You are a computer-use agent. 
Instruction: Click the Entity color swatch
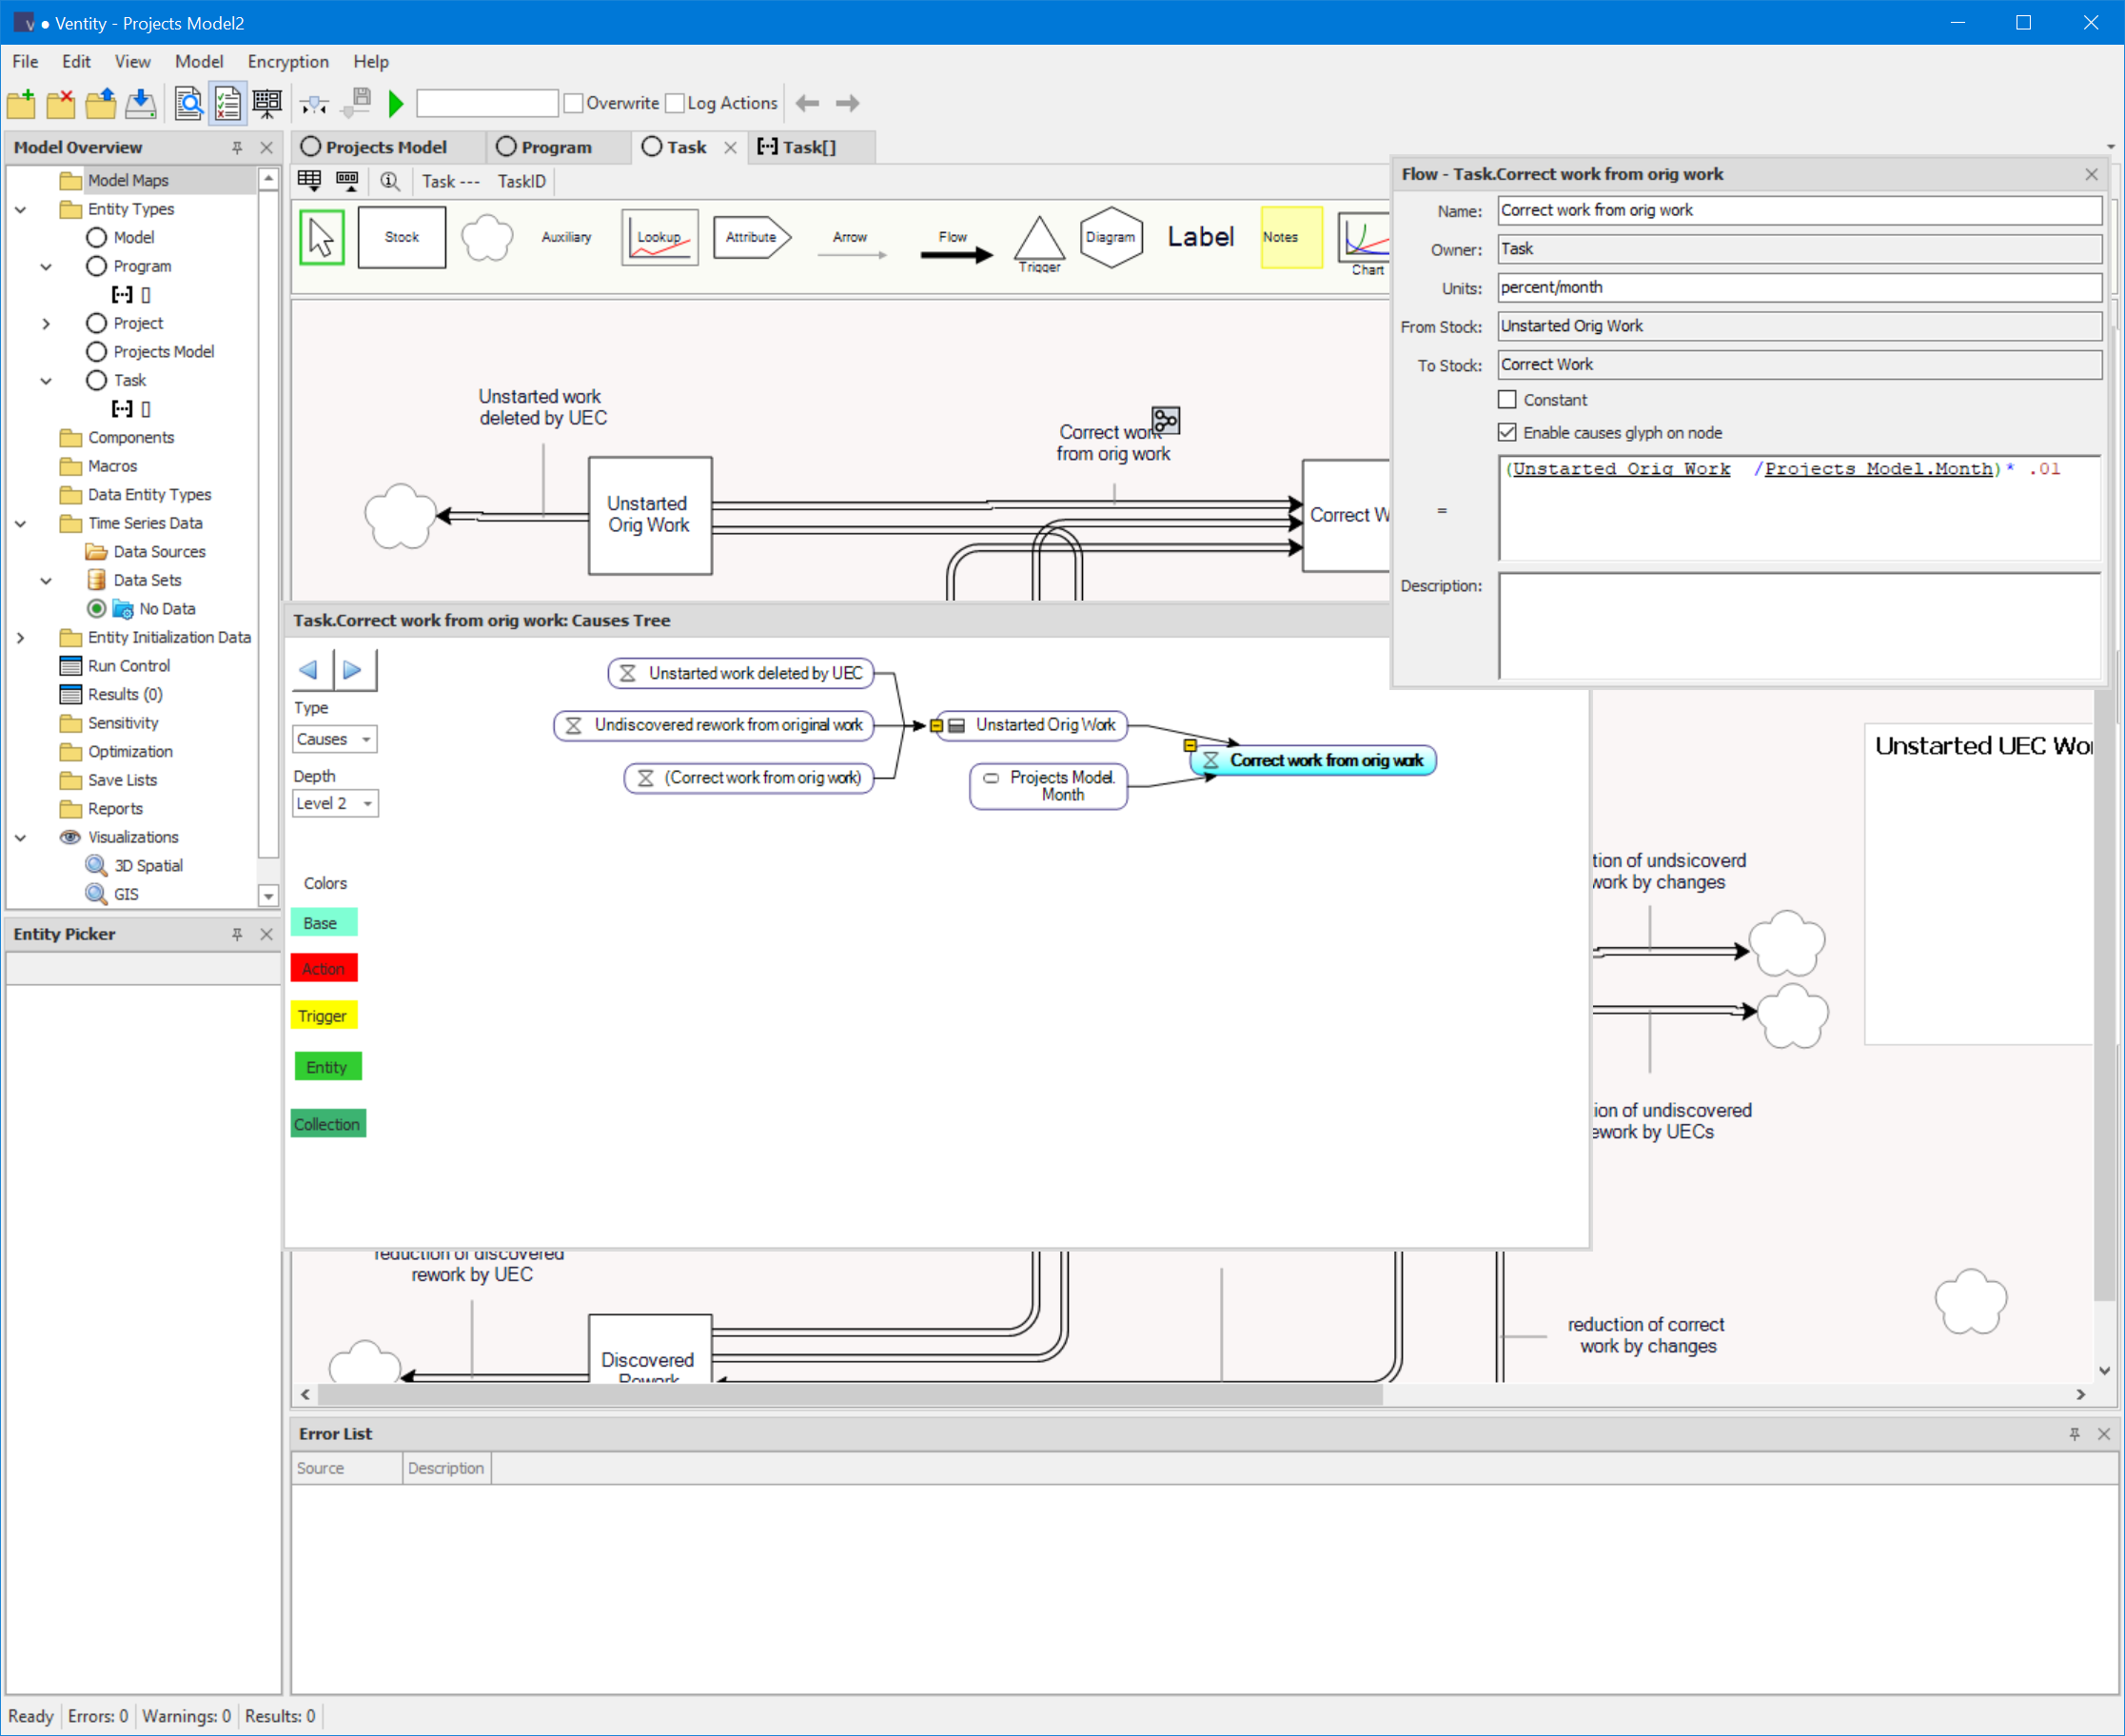(327, 1066)
